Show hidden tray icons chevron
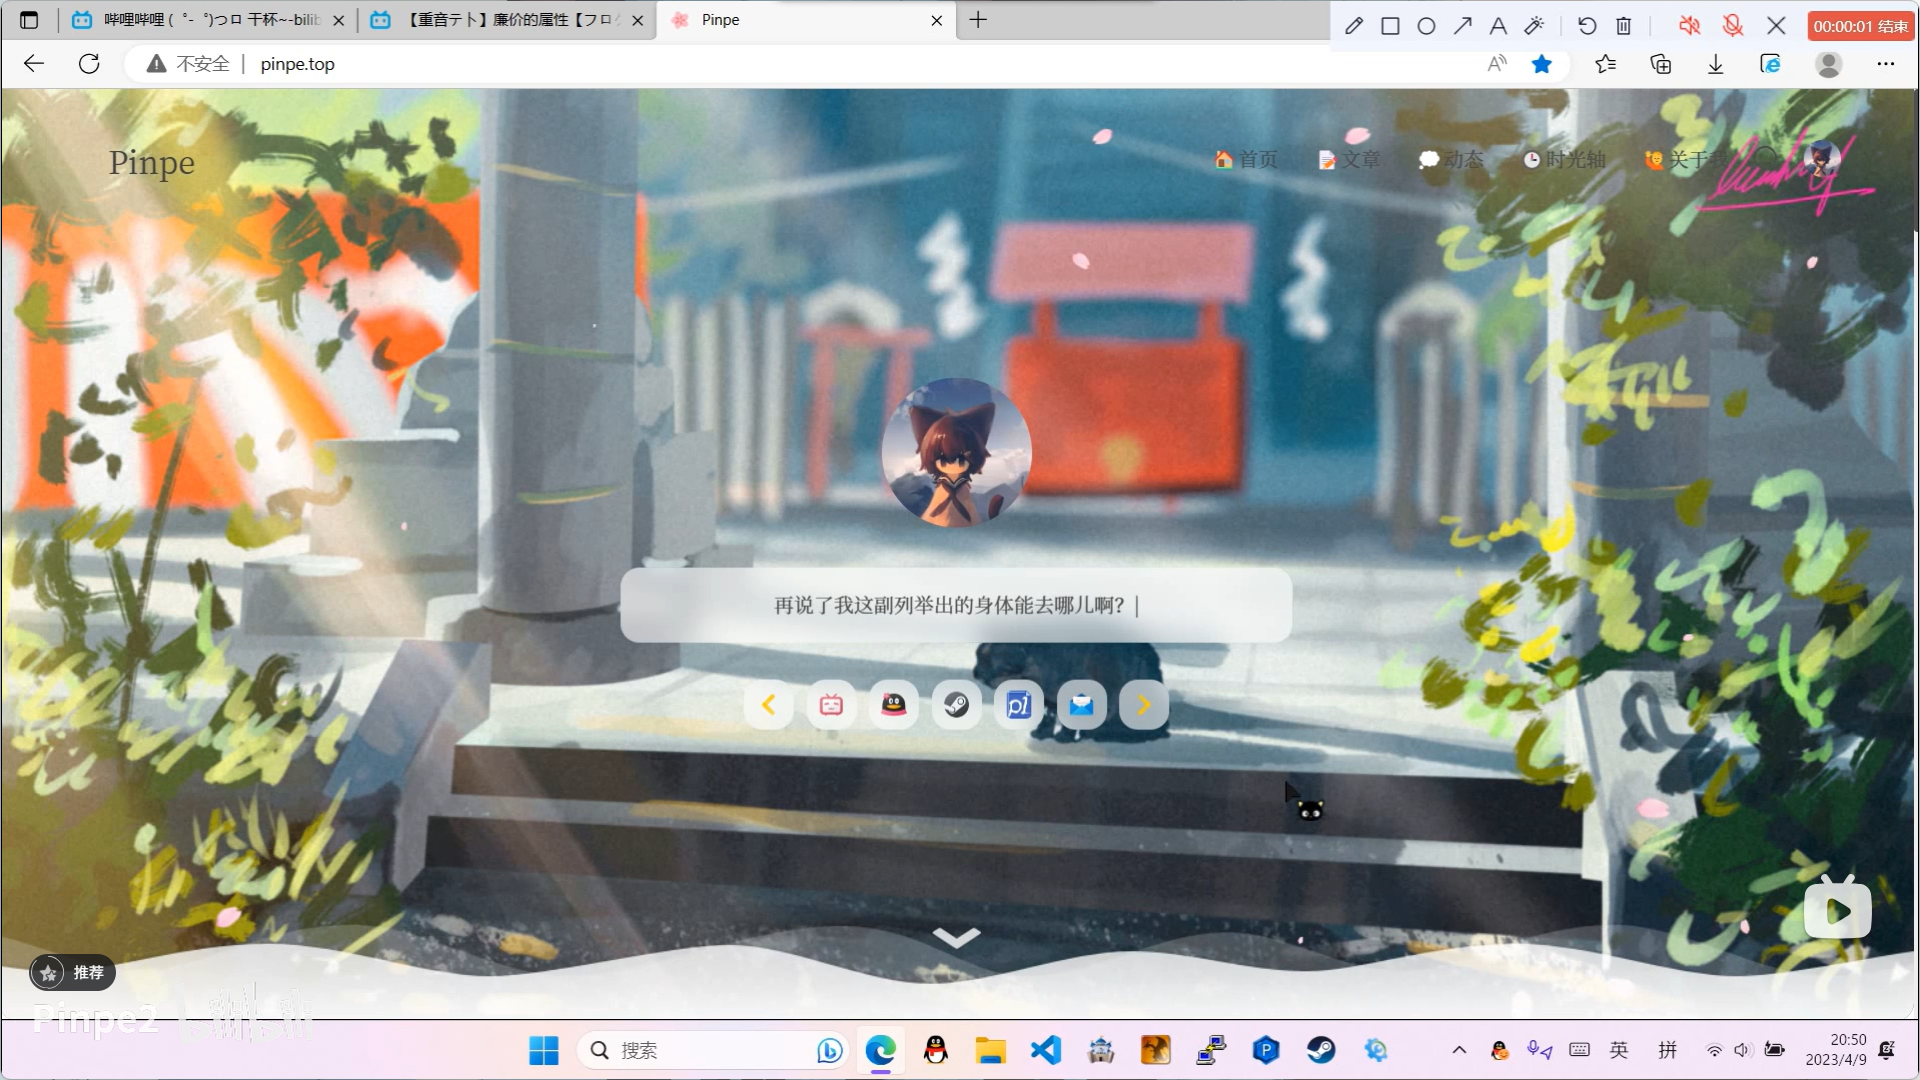Image resolution: width=1920 pixels, height=1080 pixels. pos(1459,1050)
